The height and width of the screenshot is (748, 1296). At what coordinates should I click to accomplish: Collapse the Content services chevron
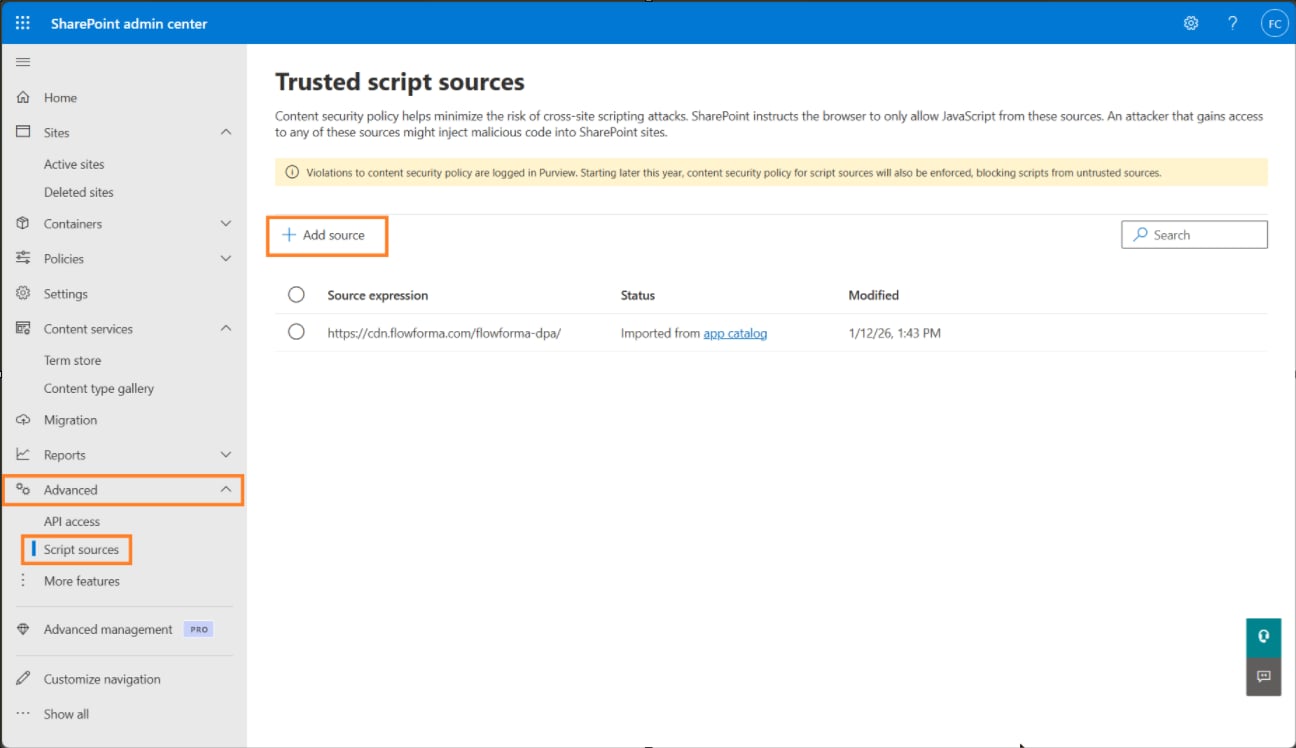[226, 328]
